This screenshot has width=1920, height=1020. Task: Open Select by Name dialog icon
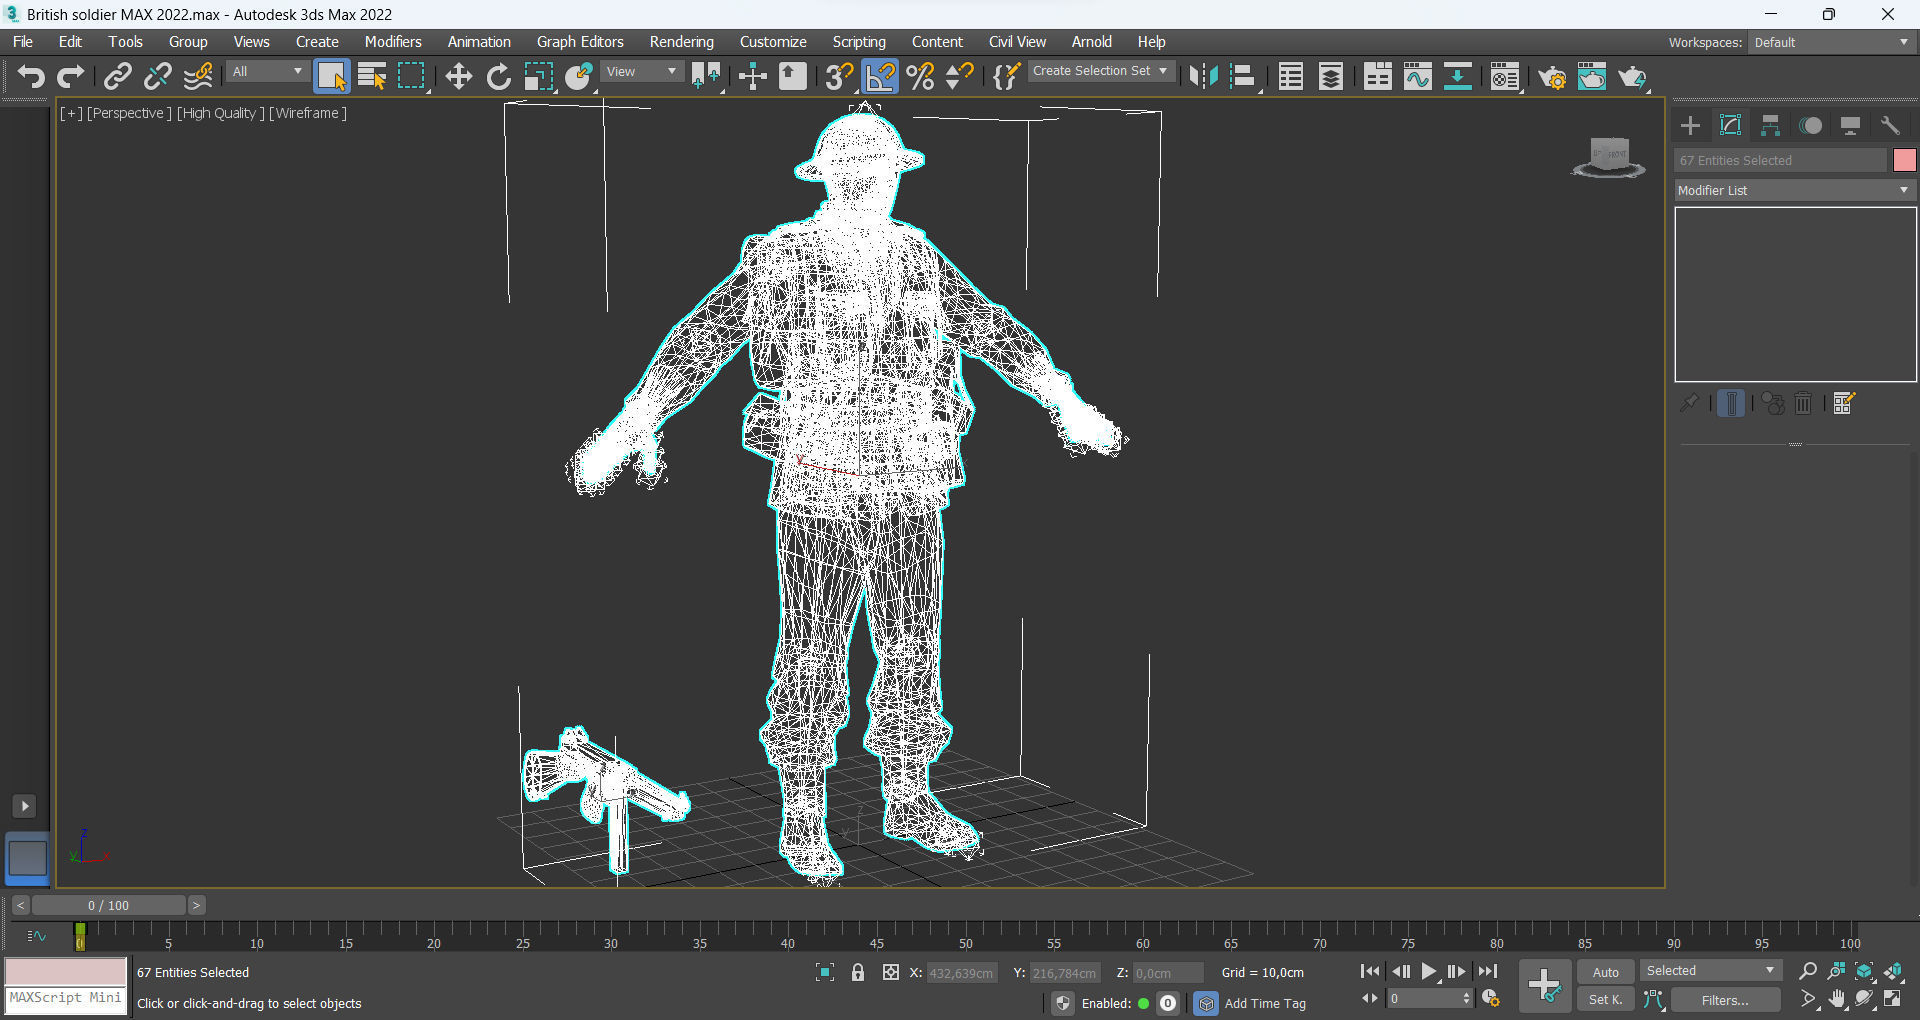(x=372, y=77)
